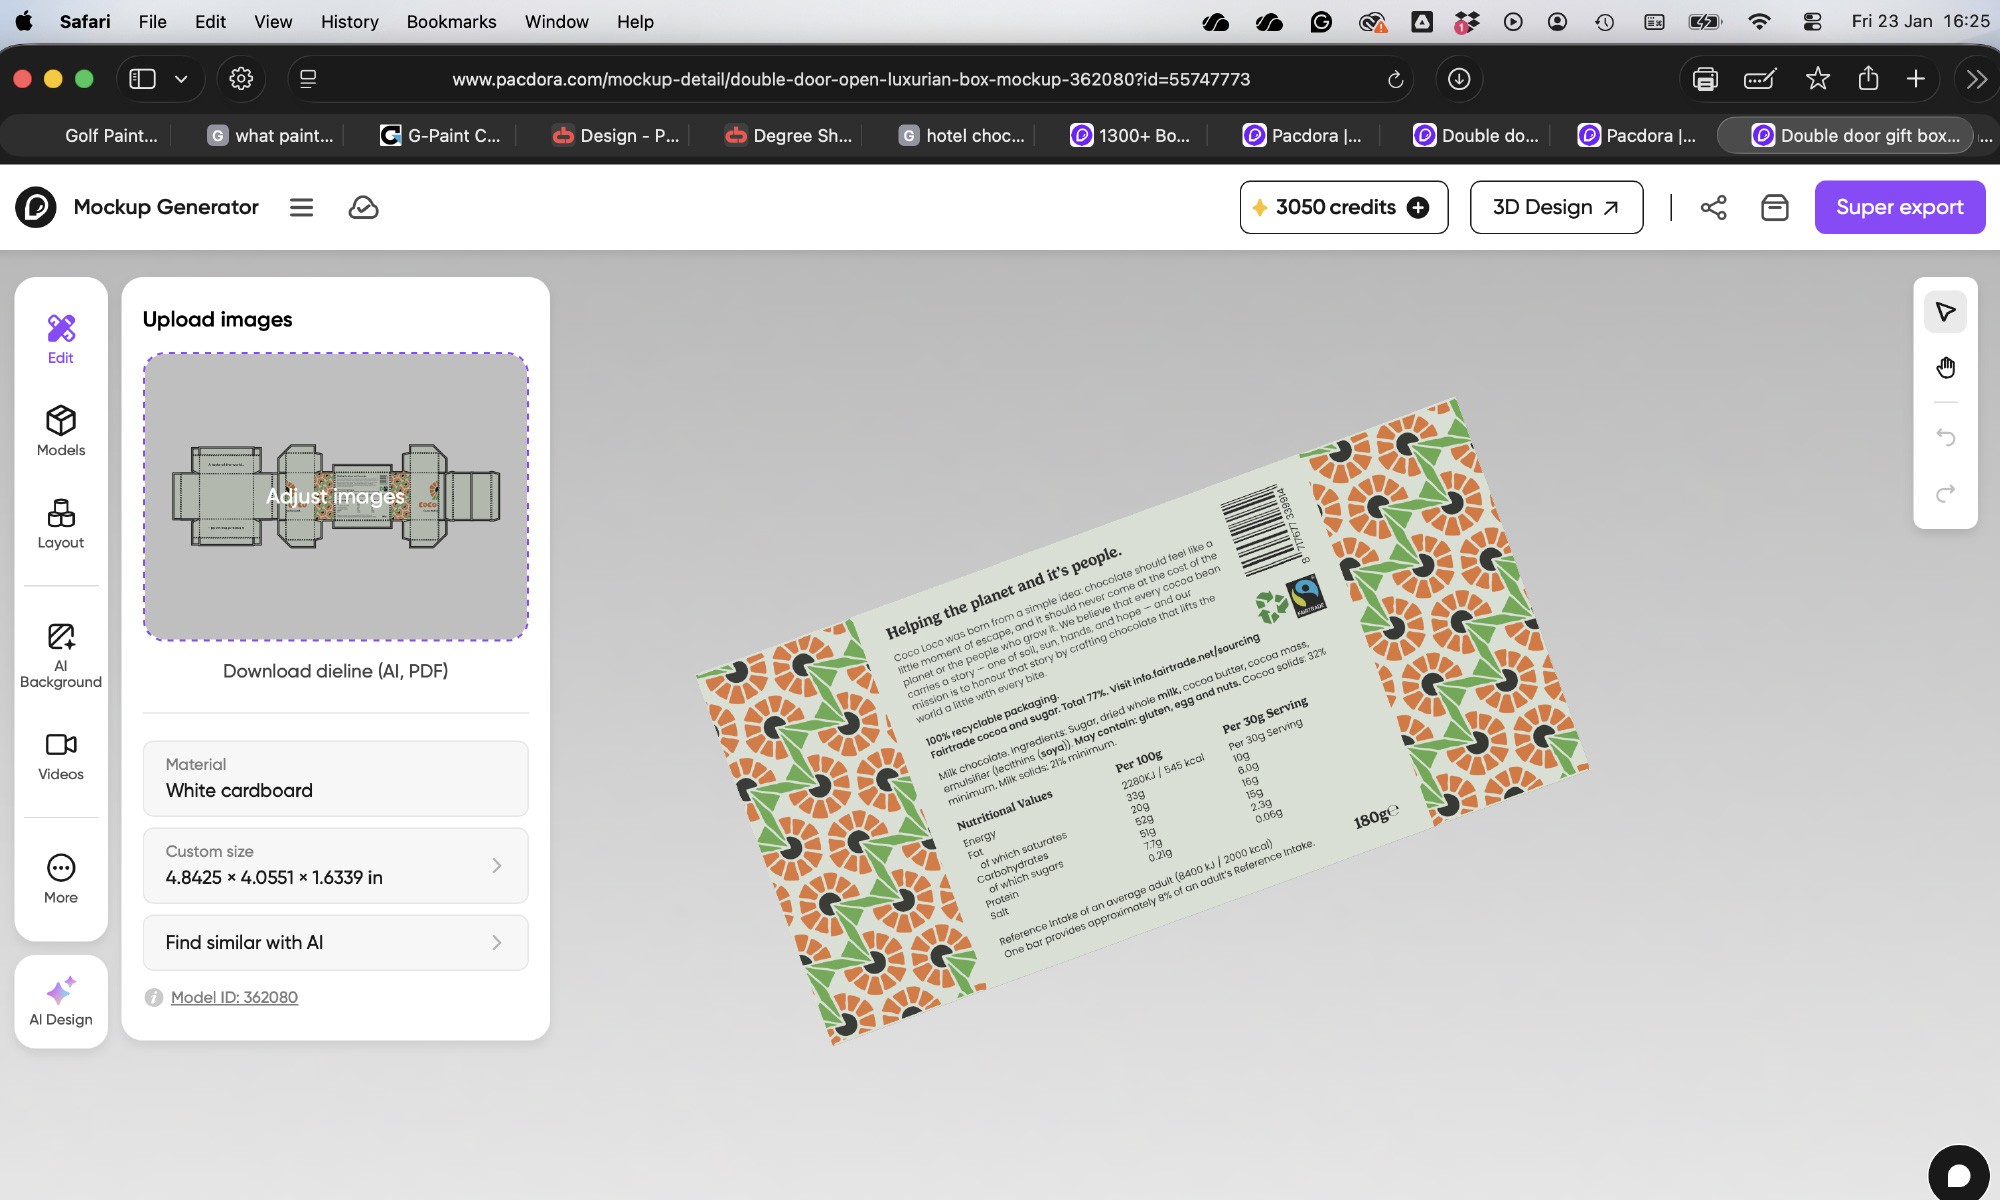Select the arrow pointer tool
Image resolution: width=2000 pixels, height=1200 pixels.
(x=1945, y=312)
